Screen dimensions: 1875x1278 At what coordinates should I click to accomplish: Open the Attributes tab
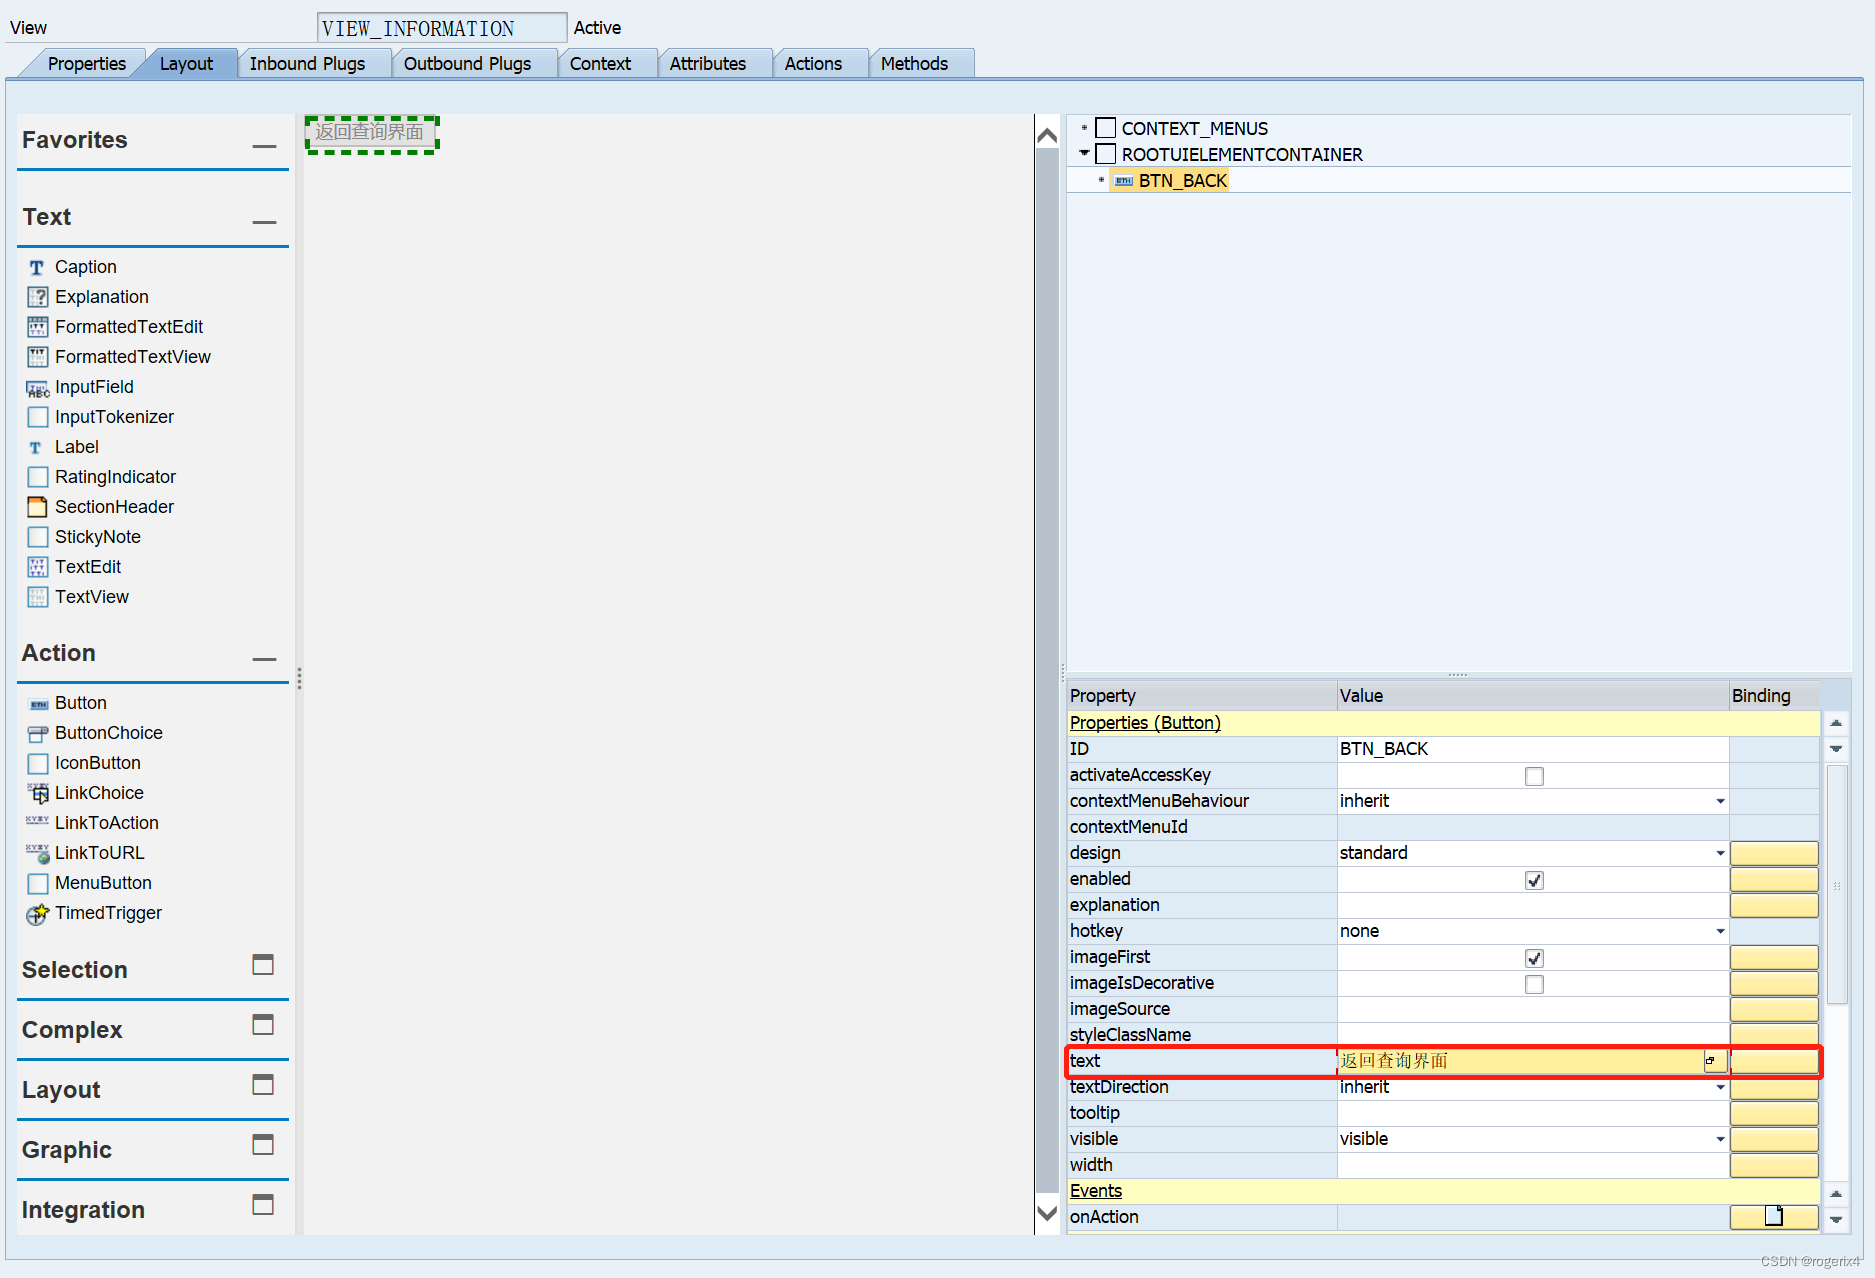click(708, 64)
